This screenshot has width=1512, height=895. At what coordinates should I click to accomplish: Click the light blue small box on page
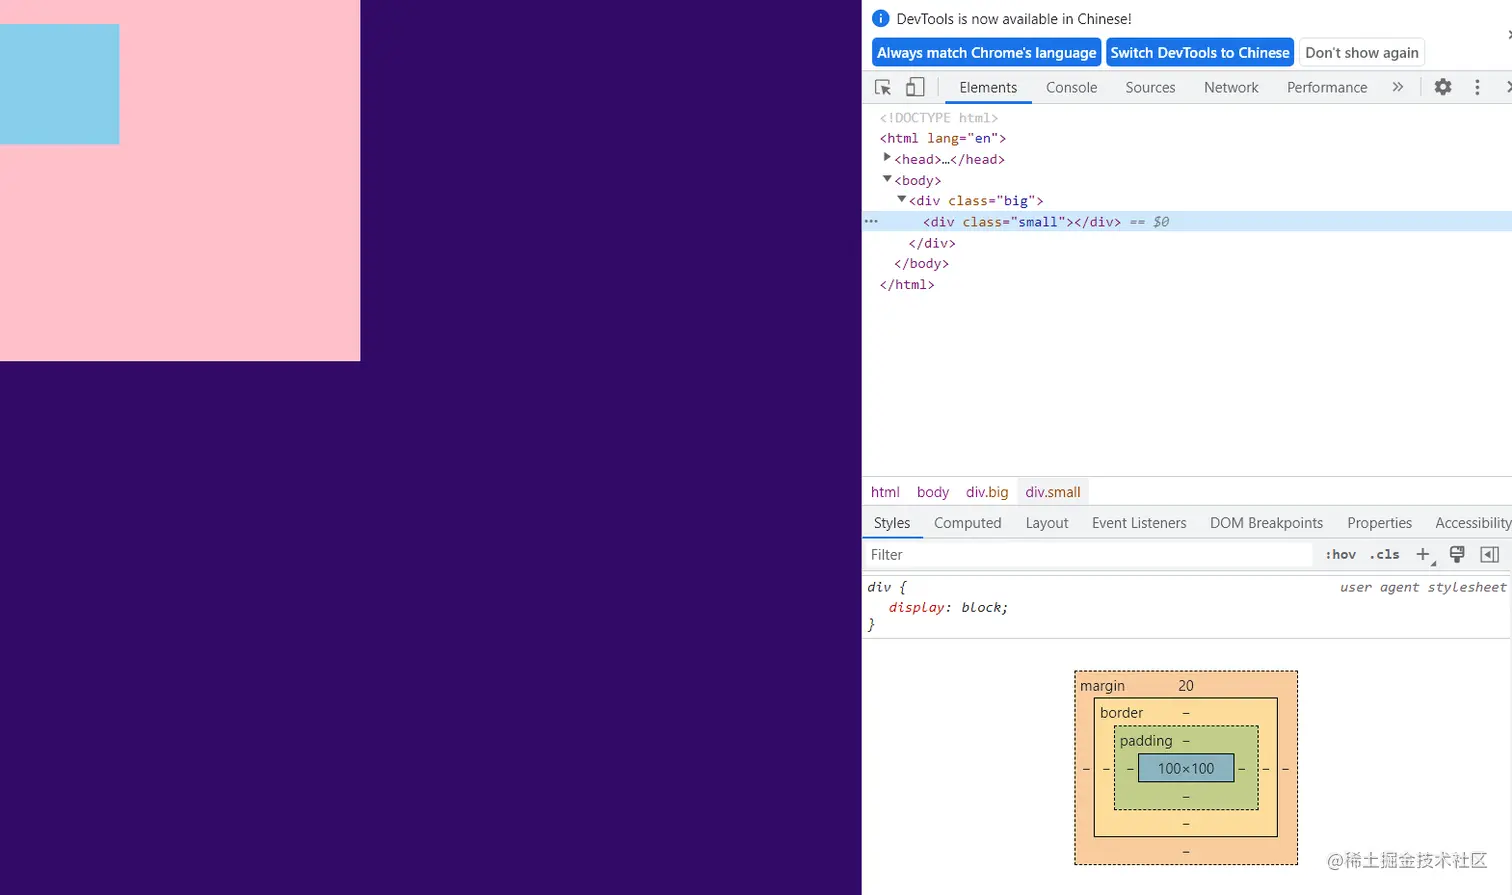click(x=59, y=84)
